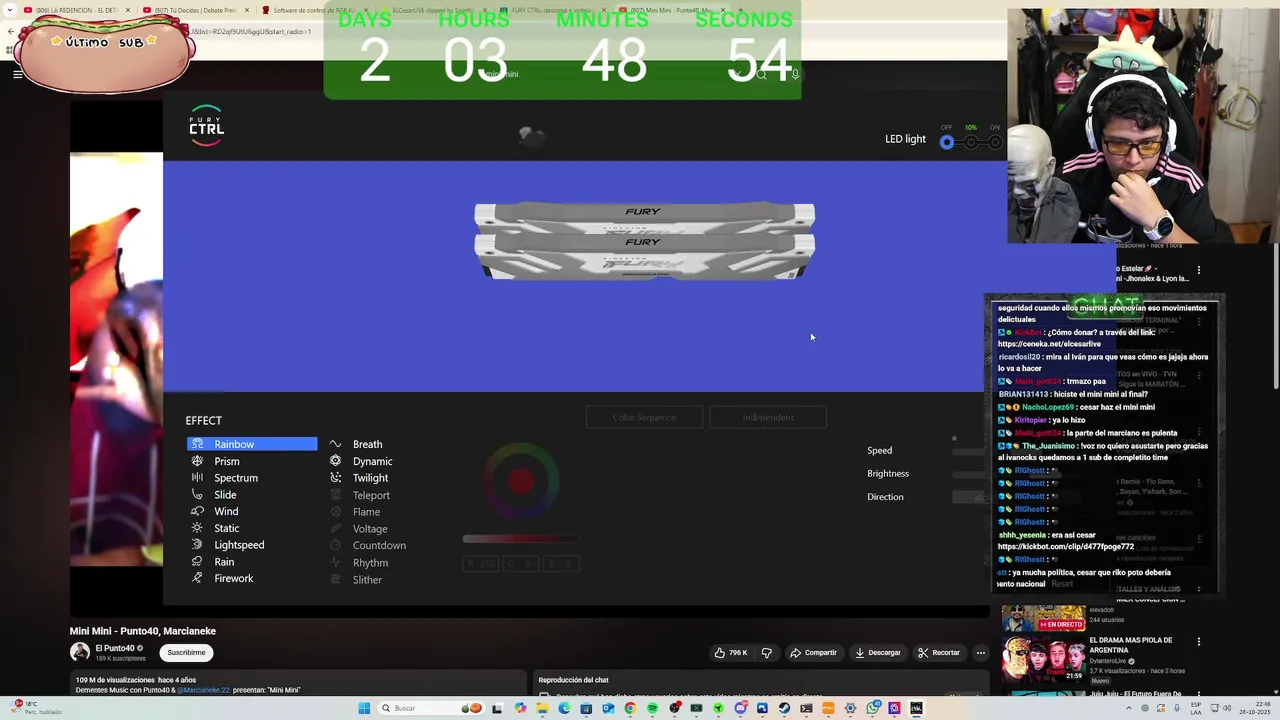Click the red color gradient bar
Image resolution: width=1280 pixels, height=720 pixels.
tap(520, 539)
